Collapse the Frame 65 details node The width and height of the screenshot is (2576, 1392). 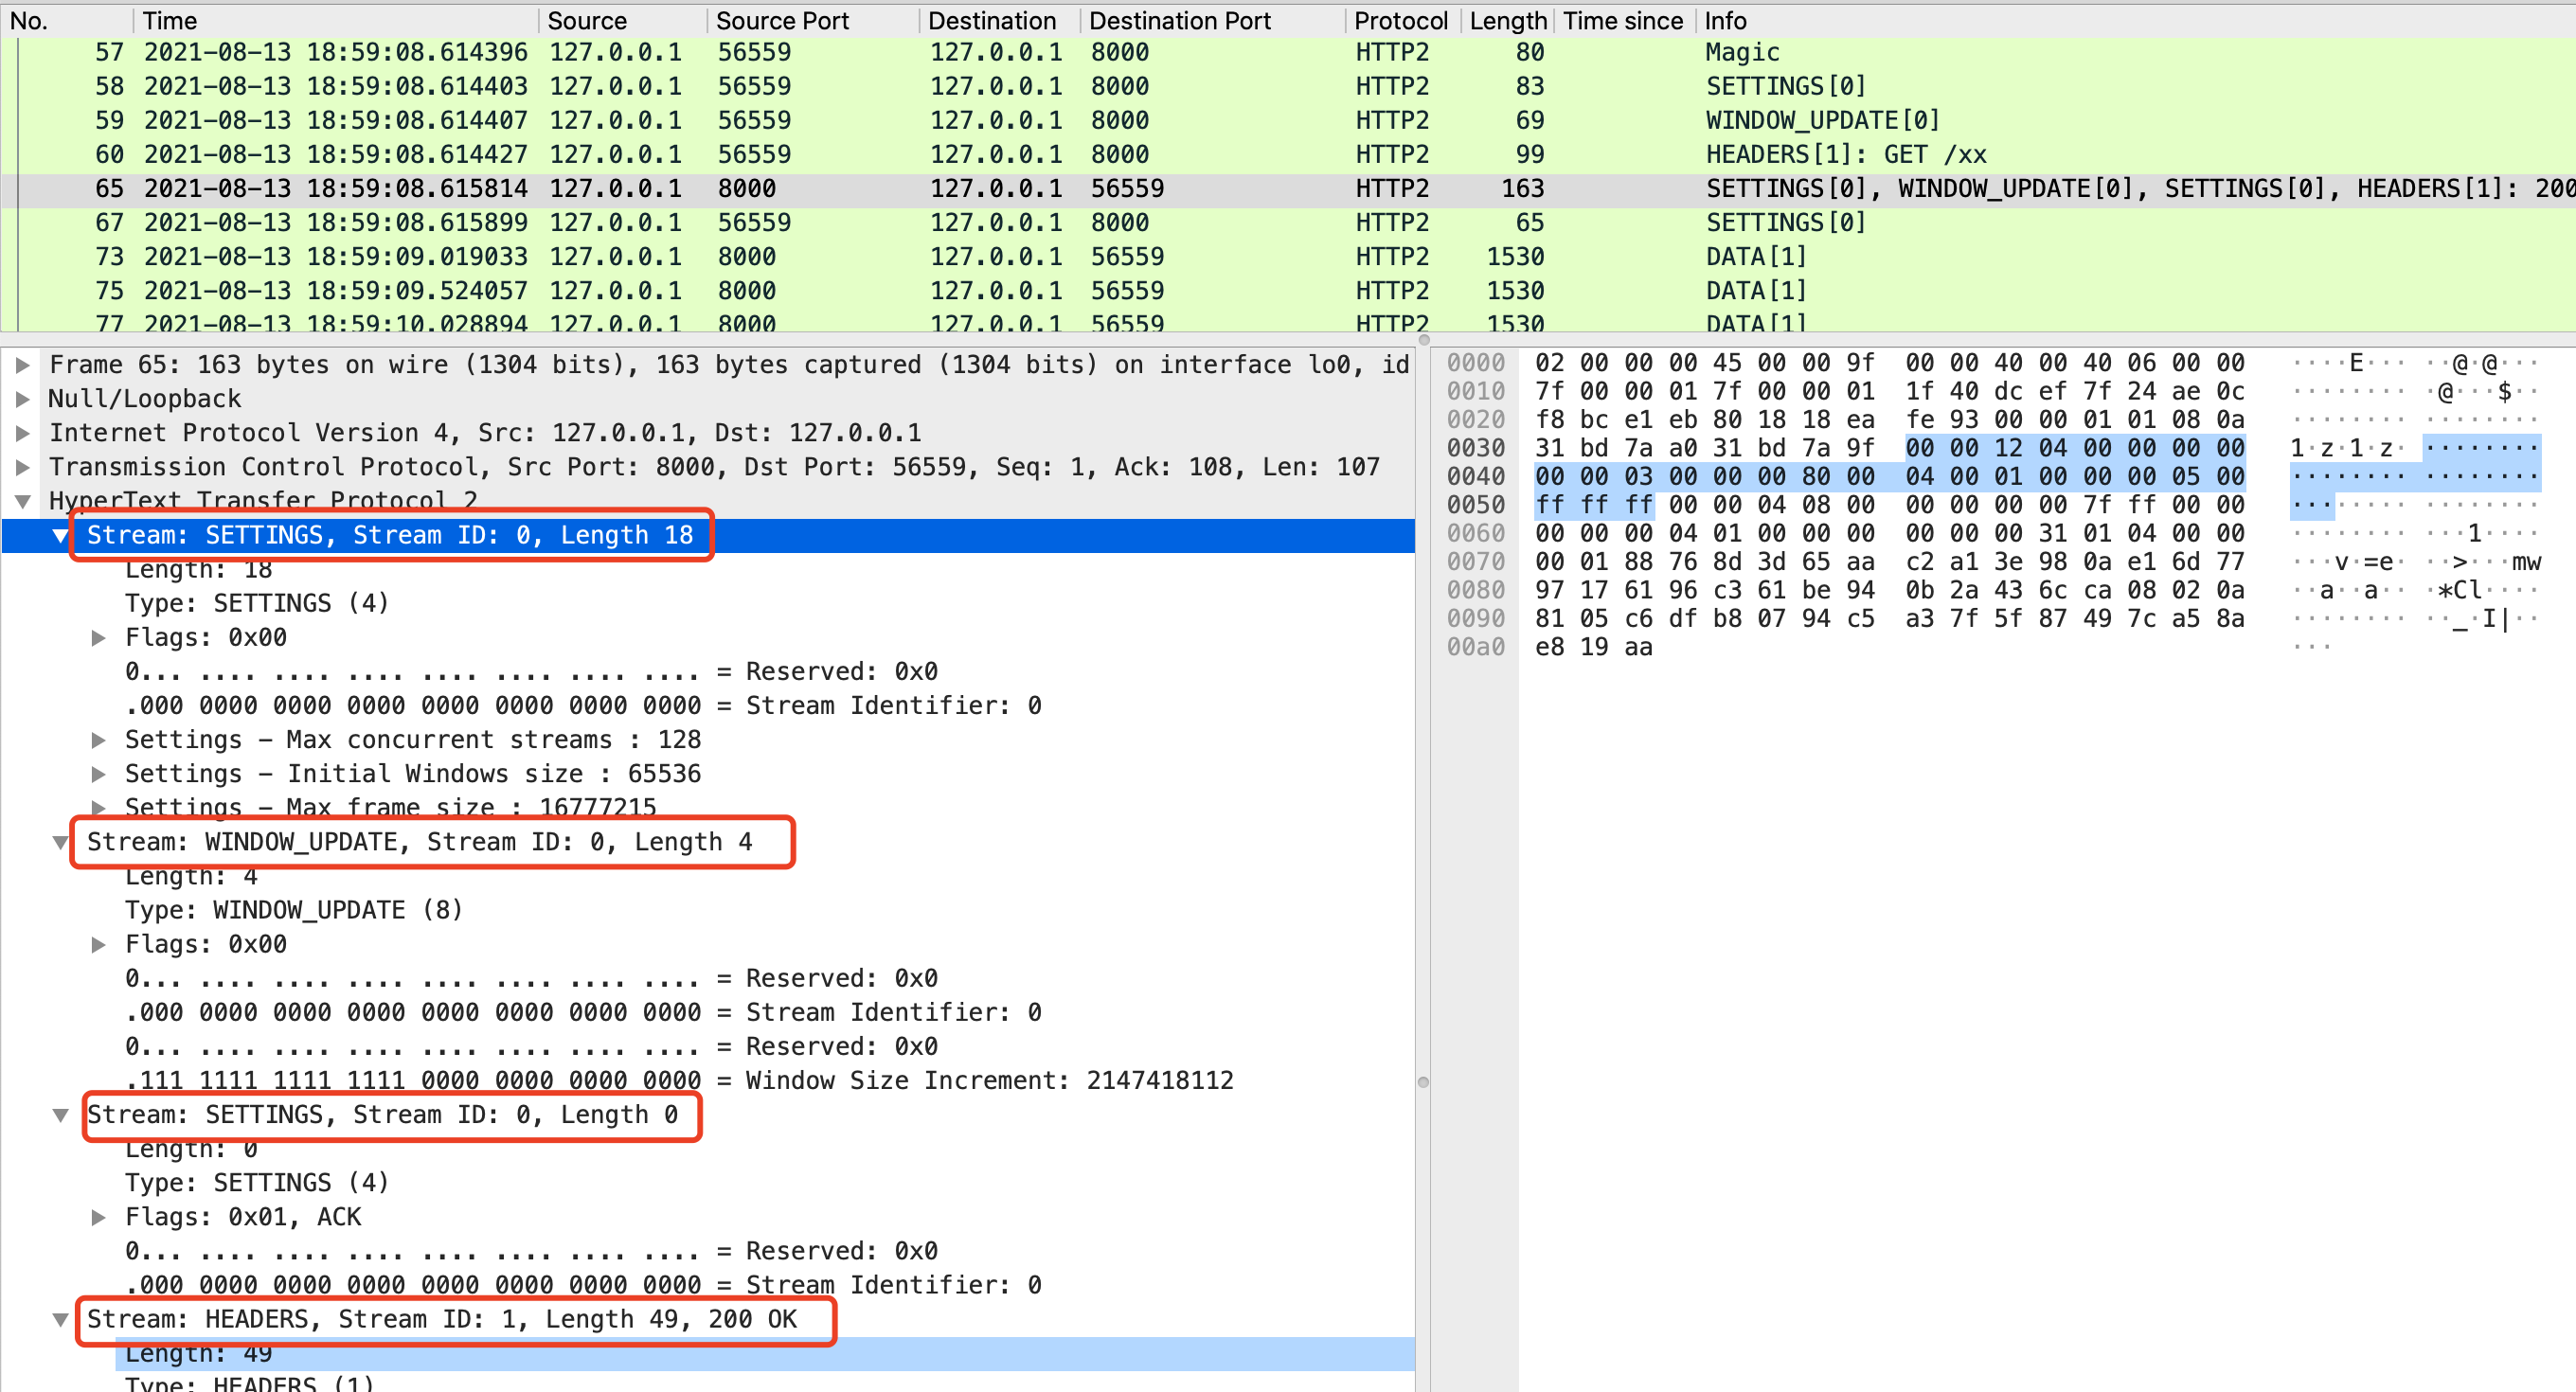point(22,364)
